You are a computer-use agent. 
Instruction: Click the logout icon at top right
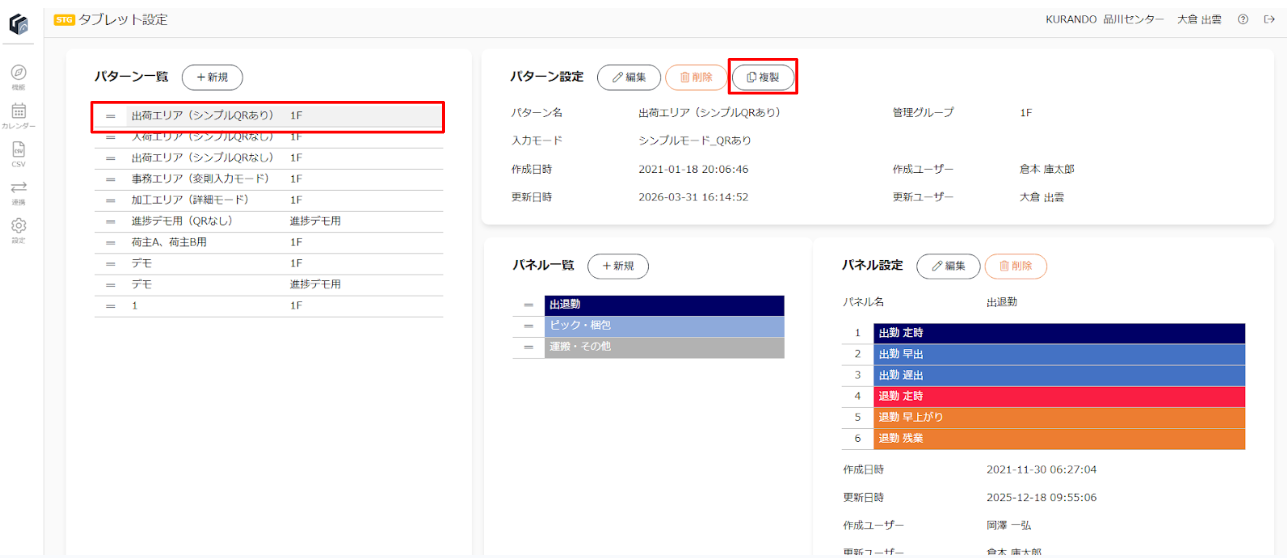click(x=1268, y=20)
